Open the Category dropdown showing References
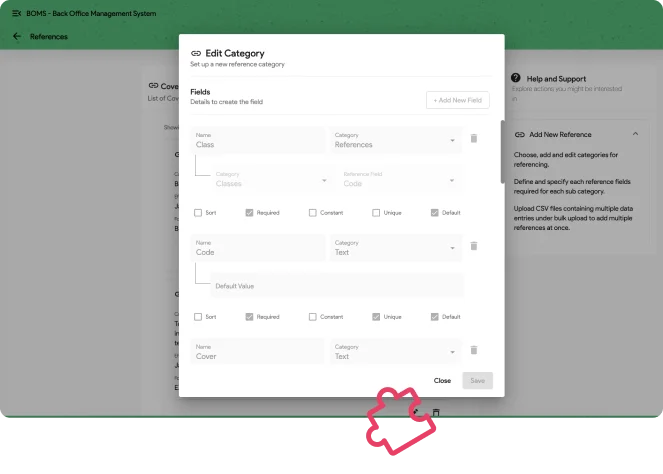 click(x=396, y=140)
